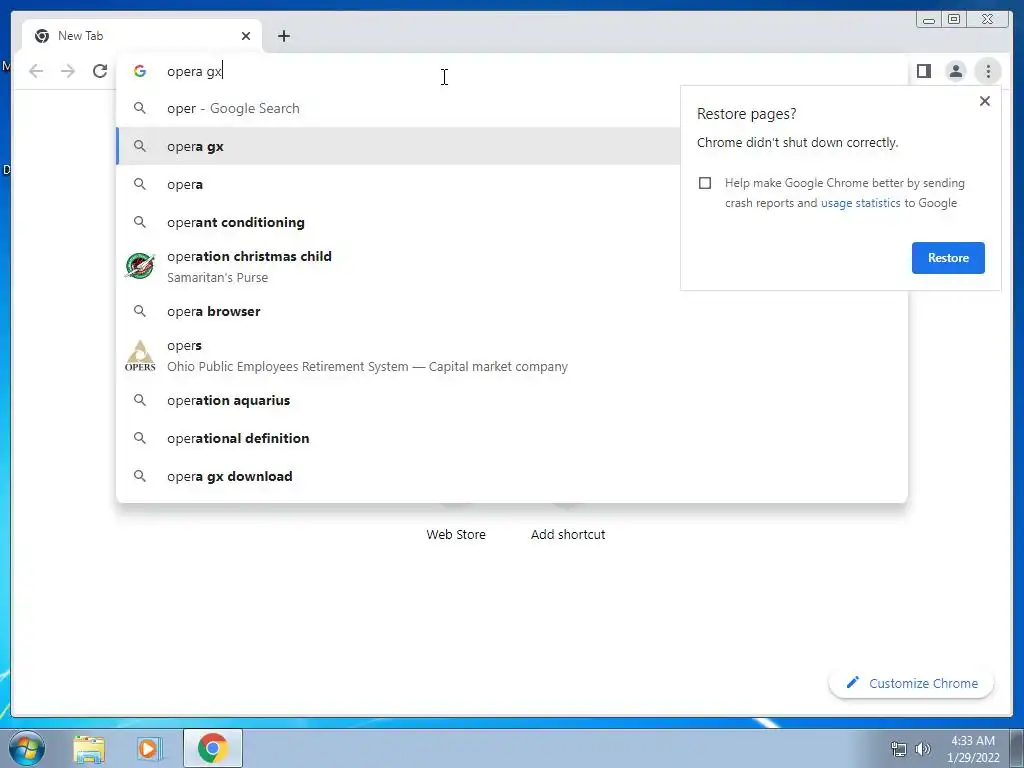Choose the 'opers' Ohio Retirement System suggestion
Image resolution: width=1024 pixels, height=768 pixels.
(x=512, y=356)
